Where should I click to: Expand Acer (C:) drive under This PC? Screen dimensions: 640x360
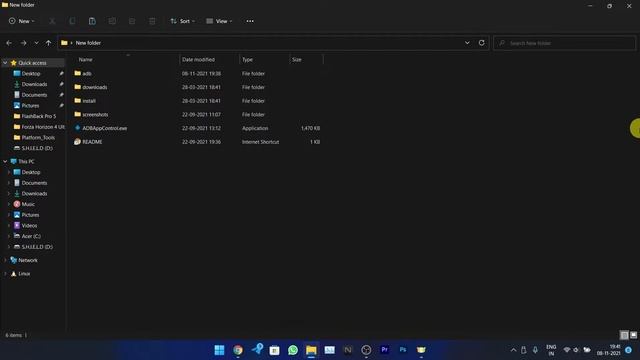(9, 236)
